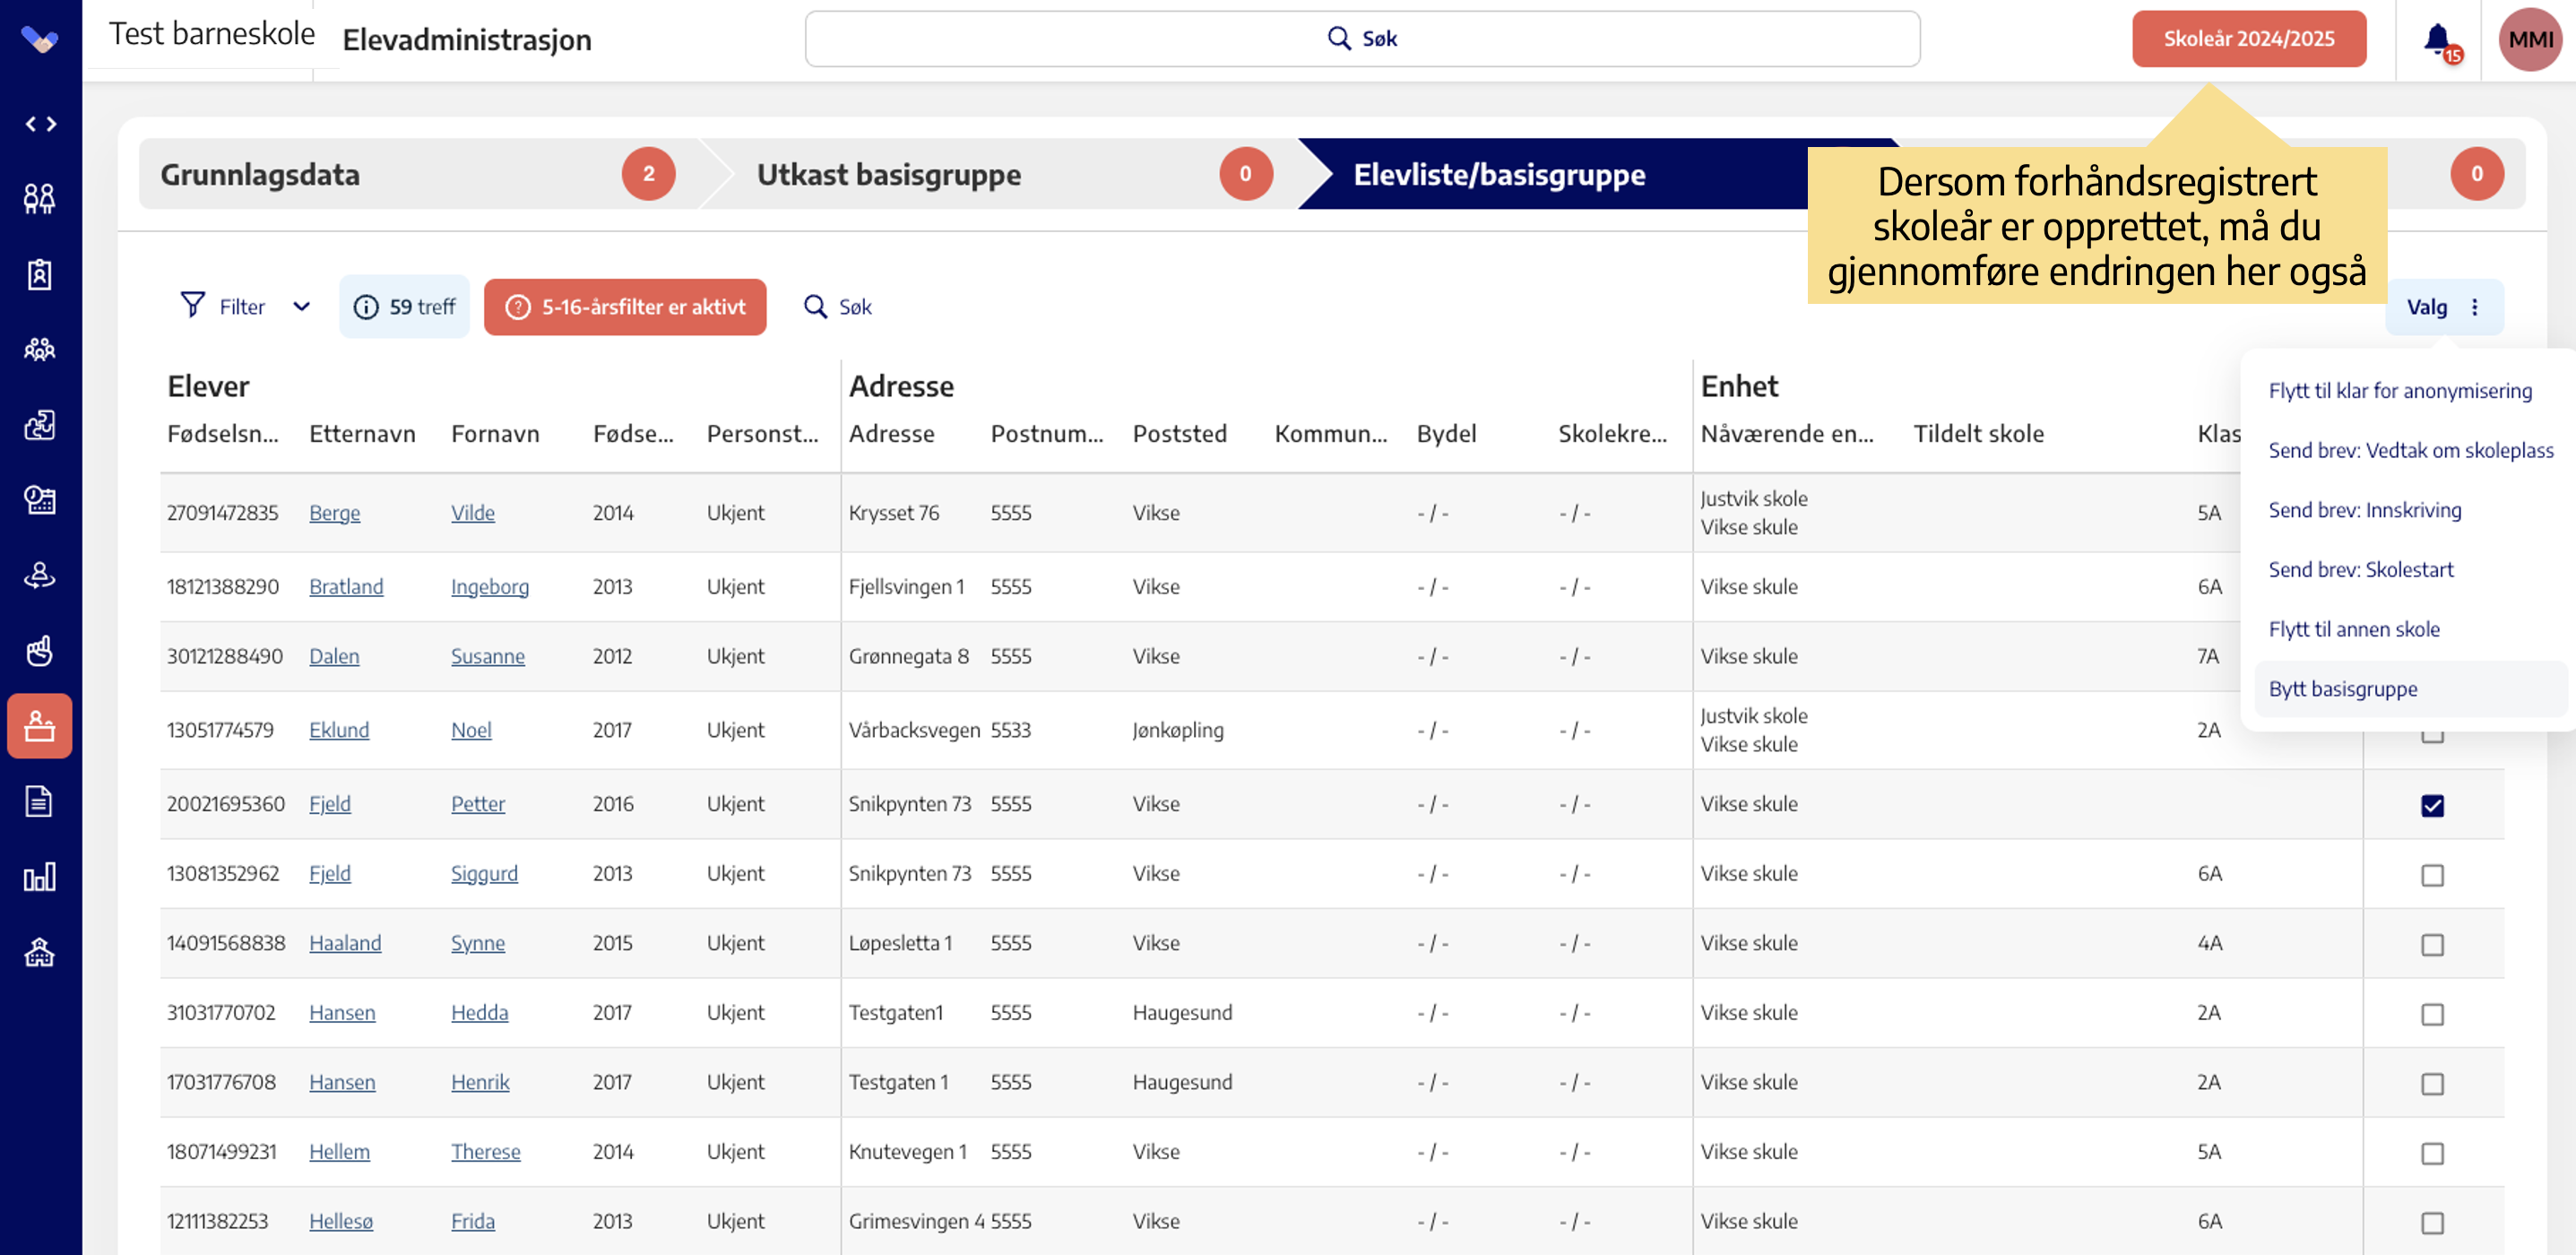Open the person-with-orbit sidebar icon
Viewport: 2576px width, 1255px height.
(x=40, y=575)
